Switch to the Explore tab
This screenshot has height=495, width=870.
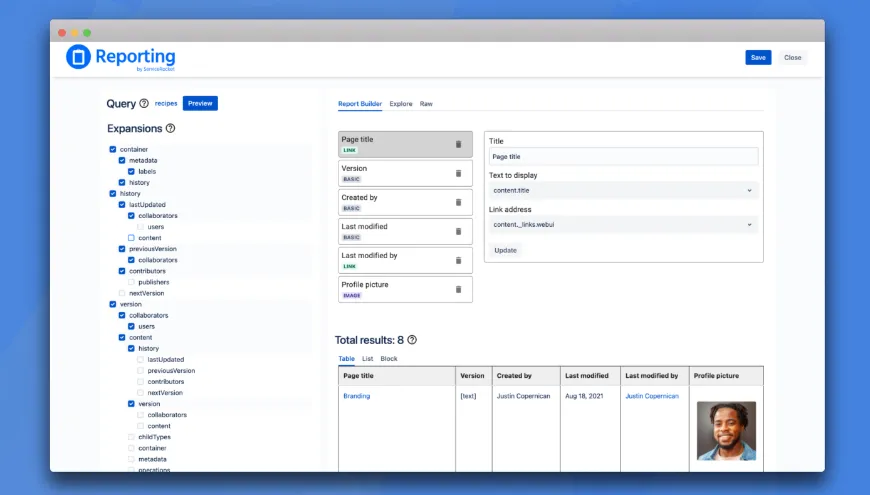point(400,104)
